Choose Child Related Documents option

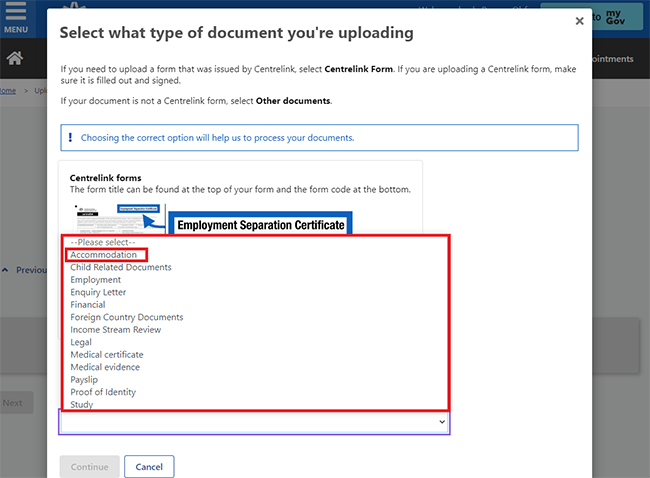(120, 267)
